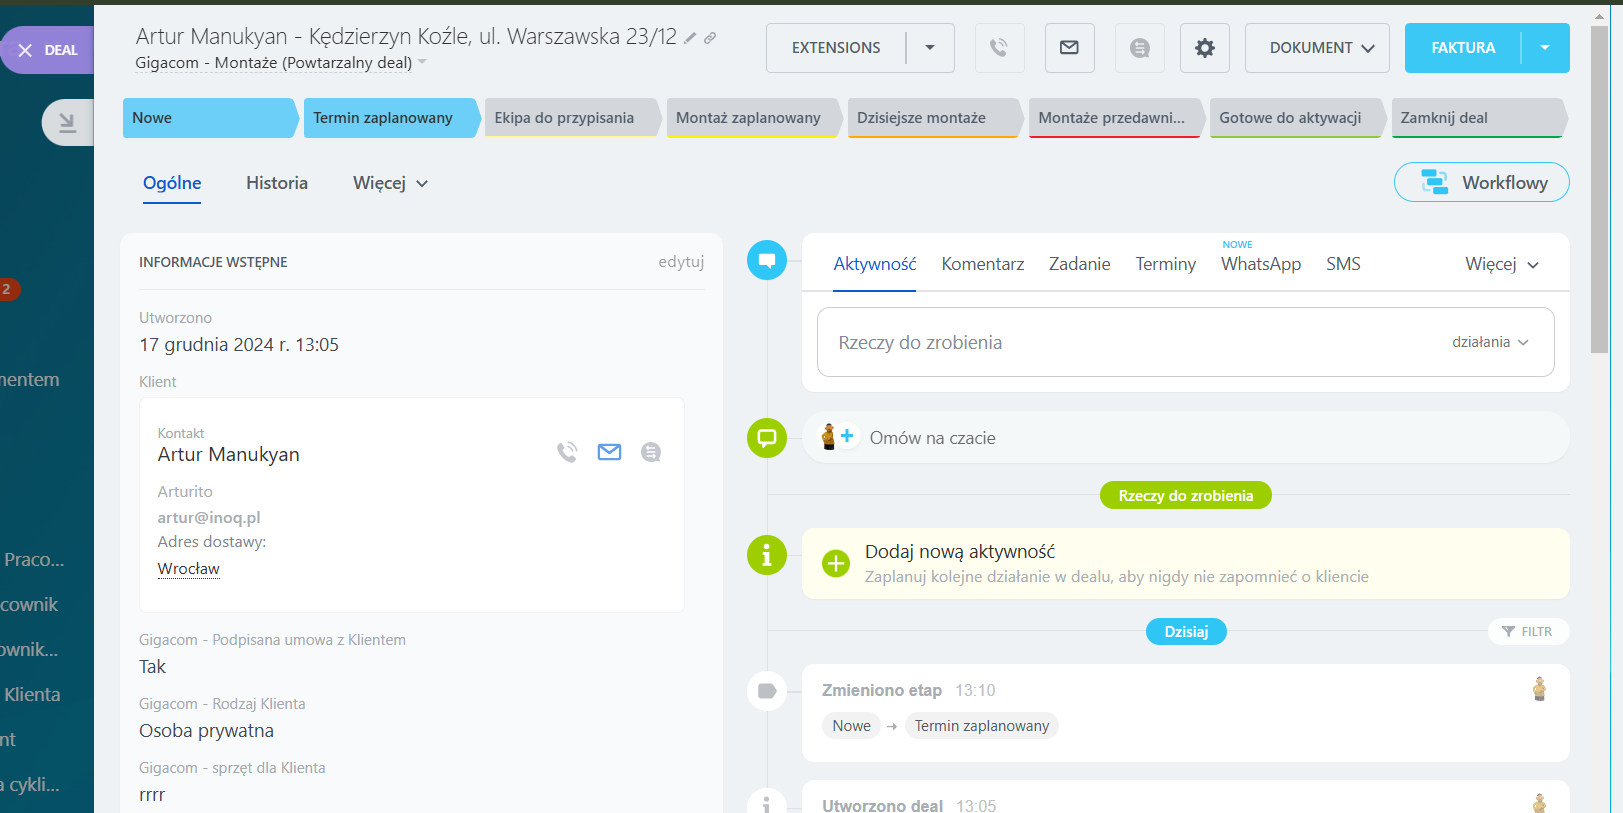Move deal to Montaż zaplanowany stage
Screen dimensions: 1623x813
click(x=753, y=118)
